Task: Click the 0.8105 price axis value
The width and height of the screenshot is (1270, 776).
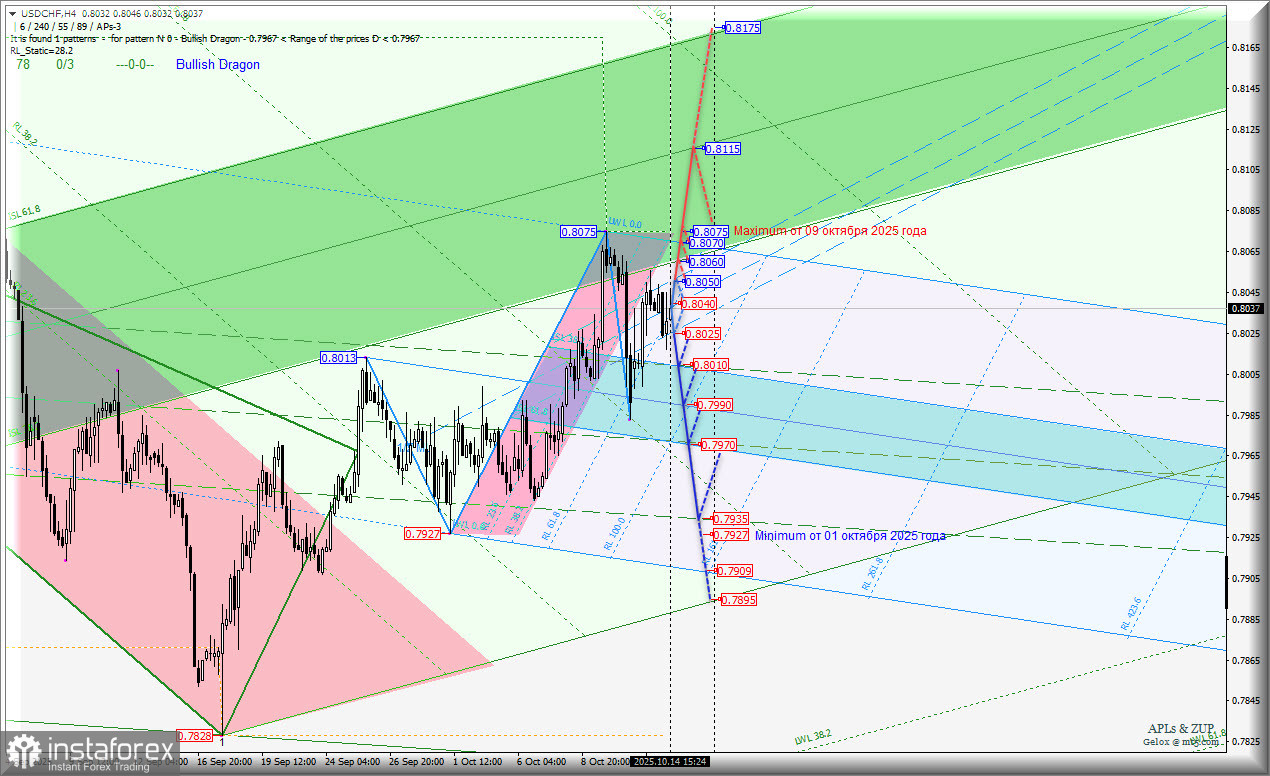Action: (1246, 170)
